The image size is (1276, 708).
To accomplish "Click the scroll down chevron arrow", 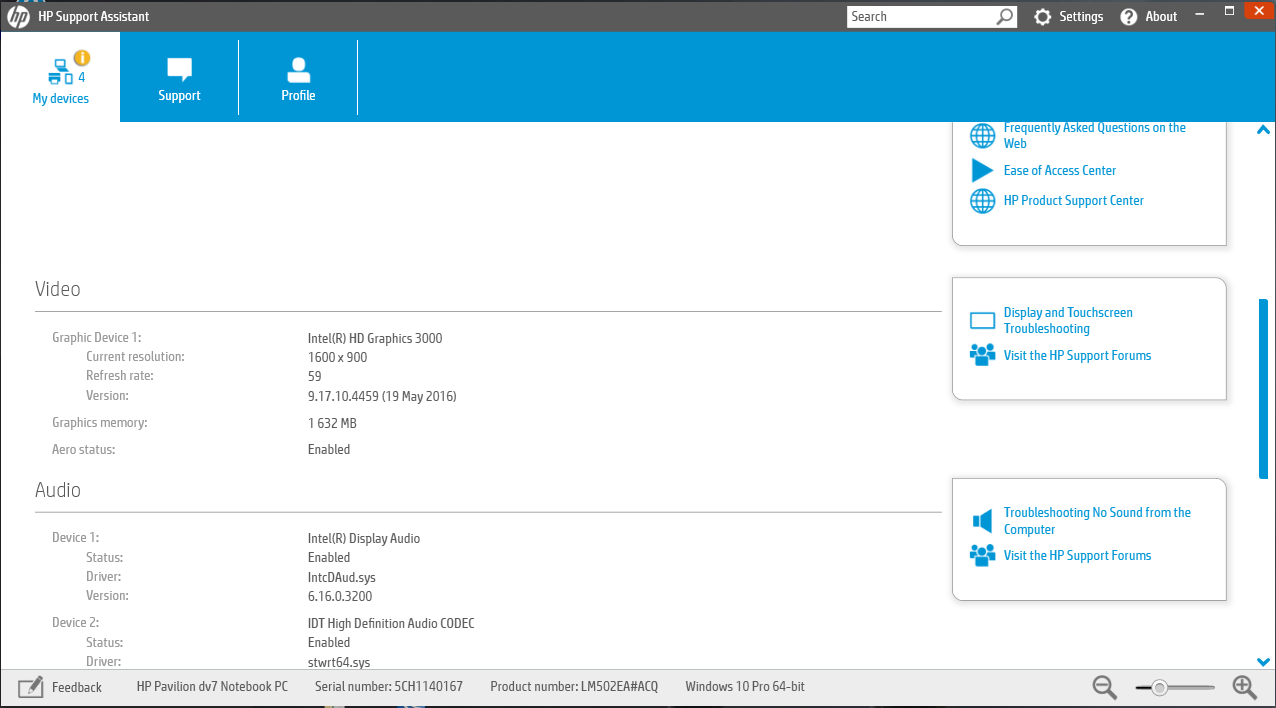I will (1263, 661).
